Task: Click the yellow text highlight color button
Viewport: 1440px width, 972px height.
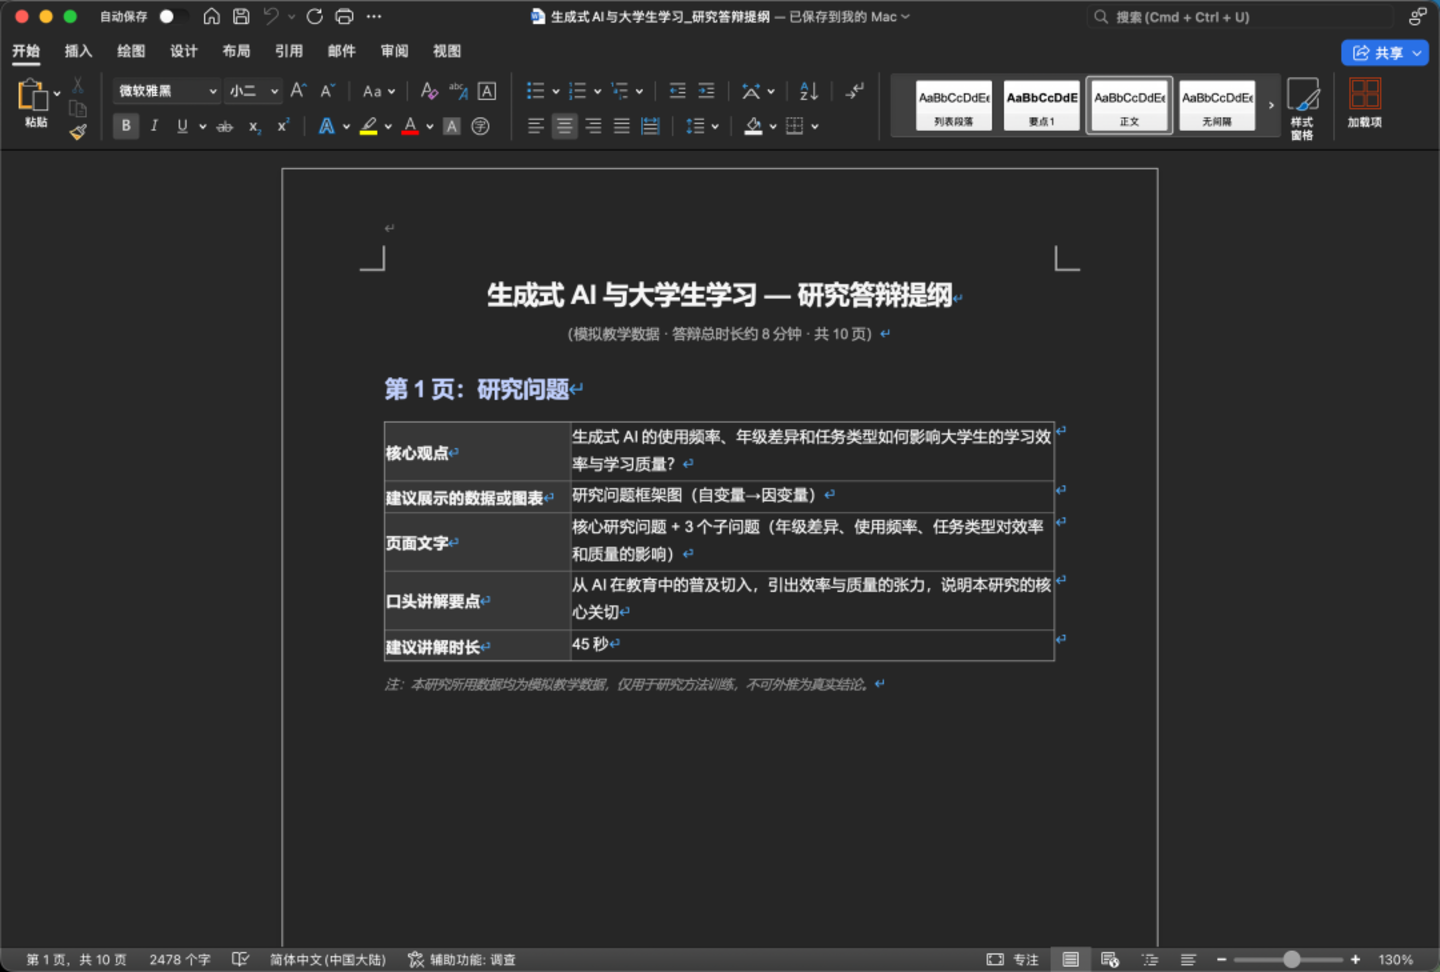Action: [368, 126]
